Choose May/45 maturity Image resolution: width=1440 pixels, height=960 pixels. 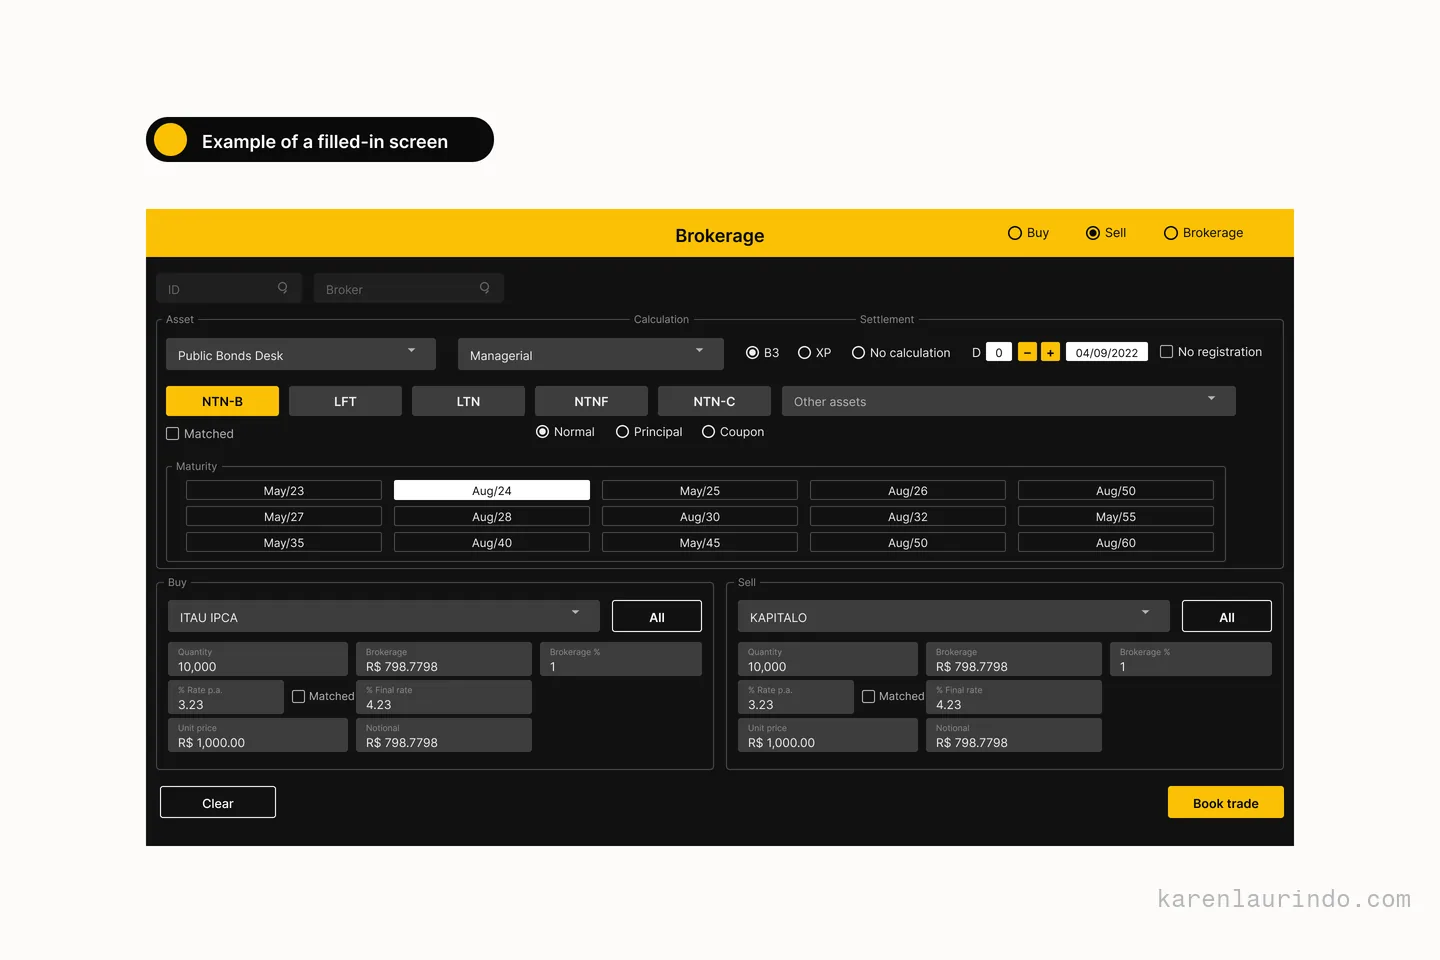[x=700, y=542]
